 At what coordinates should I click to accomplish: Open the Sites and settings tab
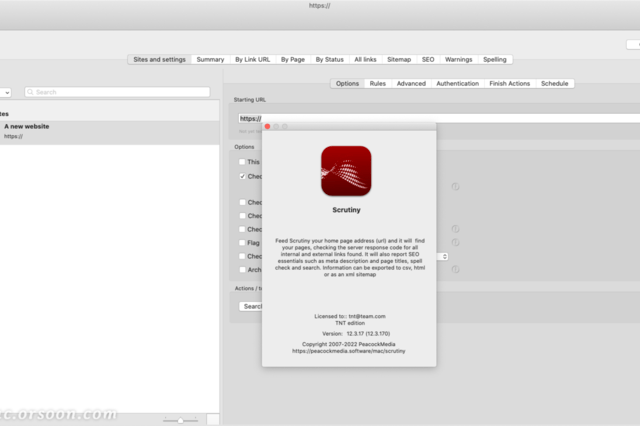159,60
